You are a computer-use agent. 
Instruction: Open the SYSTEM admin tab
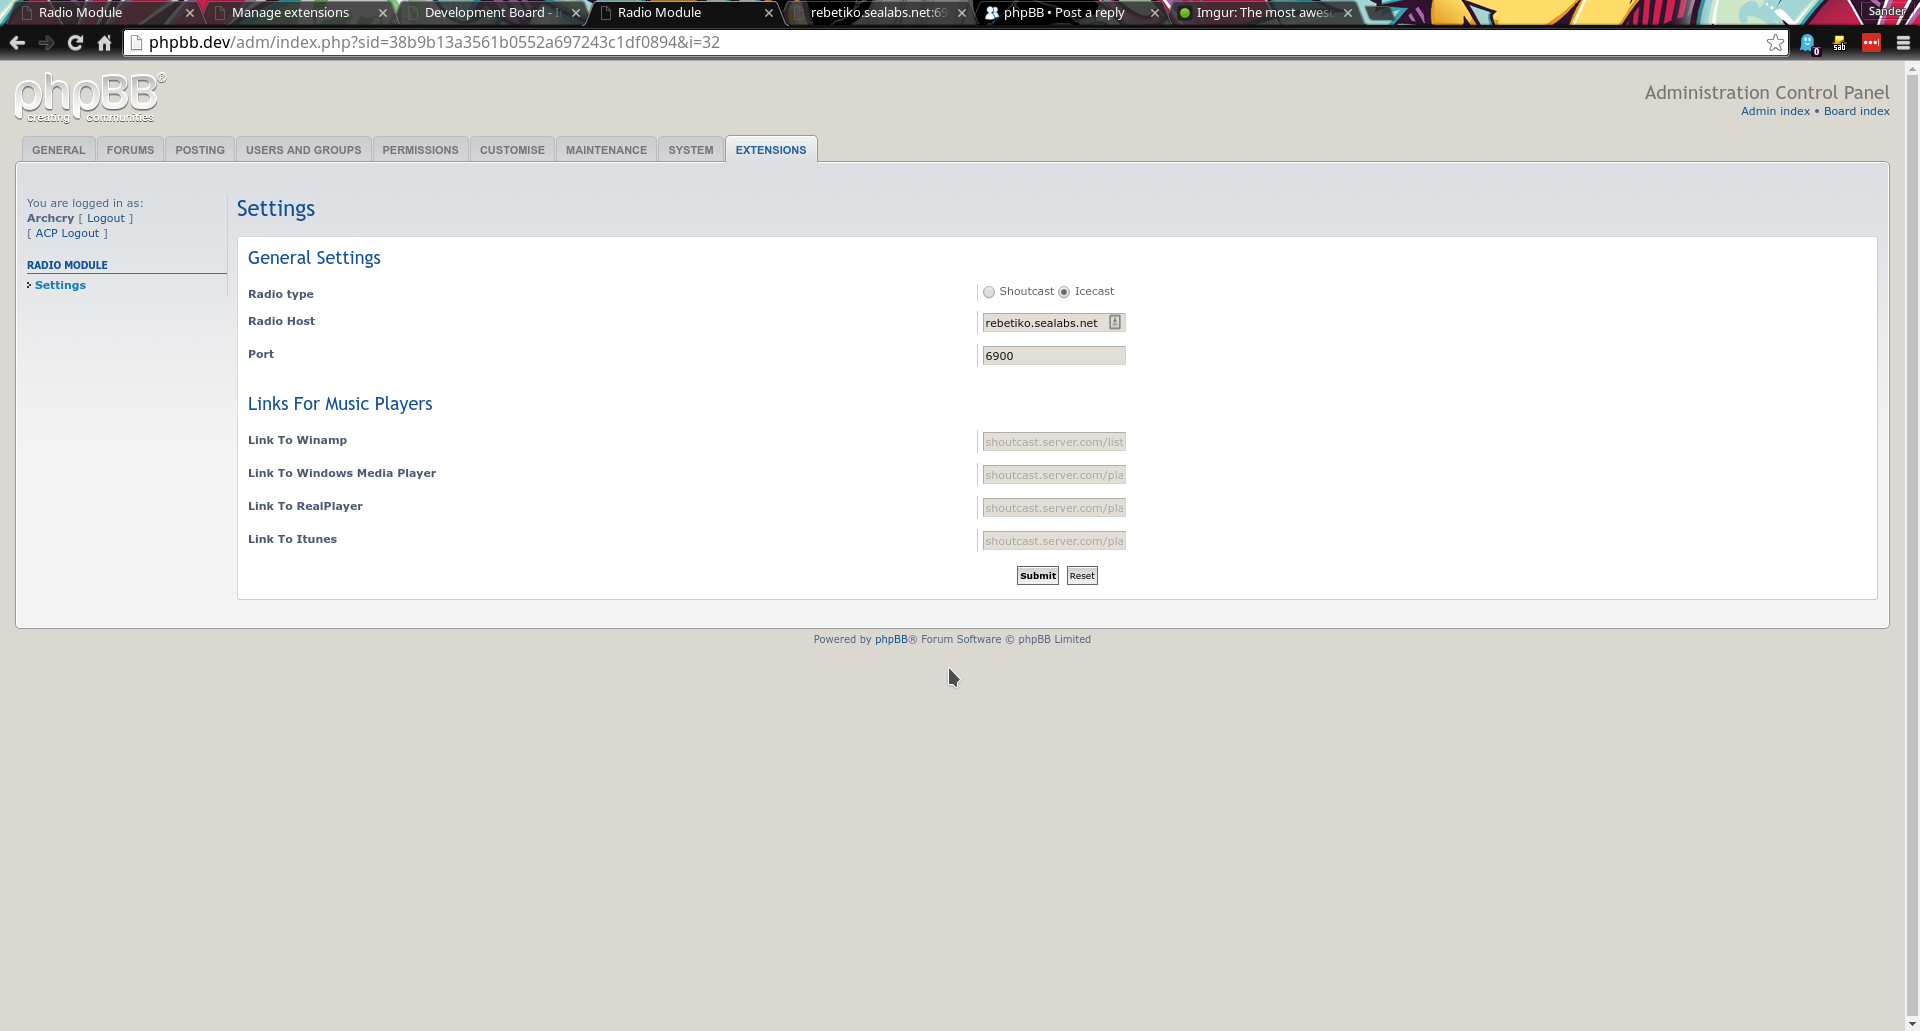(x=691, y=149)
